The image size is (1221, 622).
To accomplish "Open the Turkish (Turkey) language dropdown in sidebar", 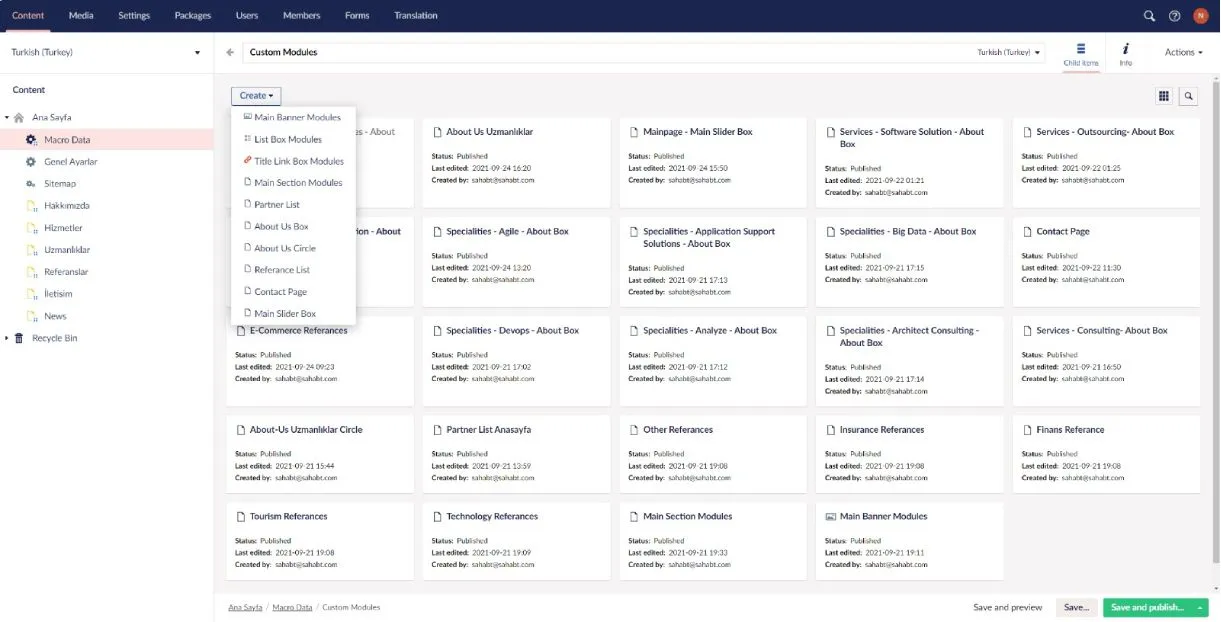I will click(105, 52).
